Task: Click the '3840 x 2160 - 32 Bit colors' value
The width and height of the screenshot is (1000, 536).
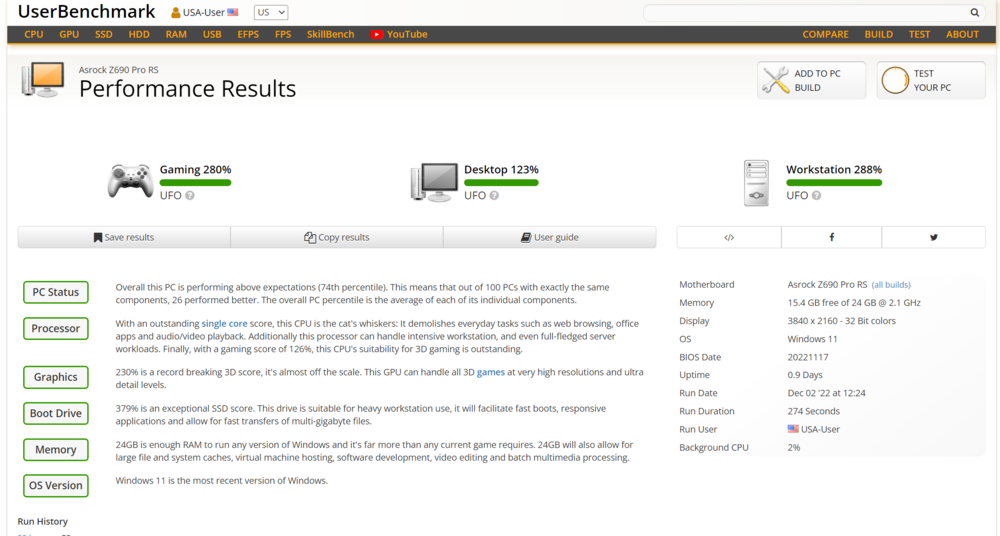Action: pyautogui.click(x=841, y=321)
